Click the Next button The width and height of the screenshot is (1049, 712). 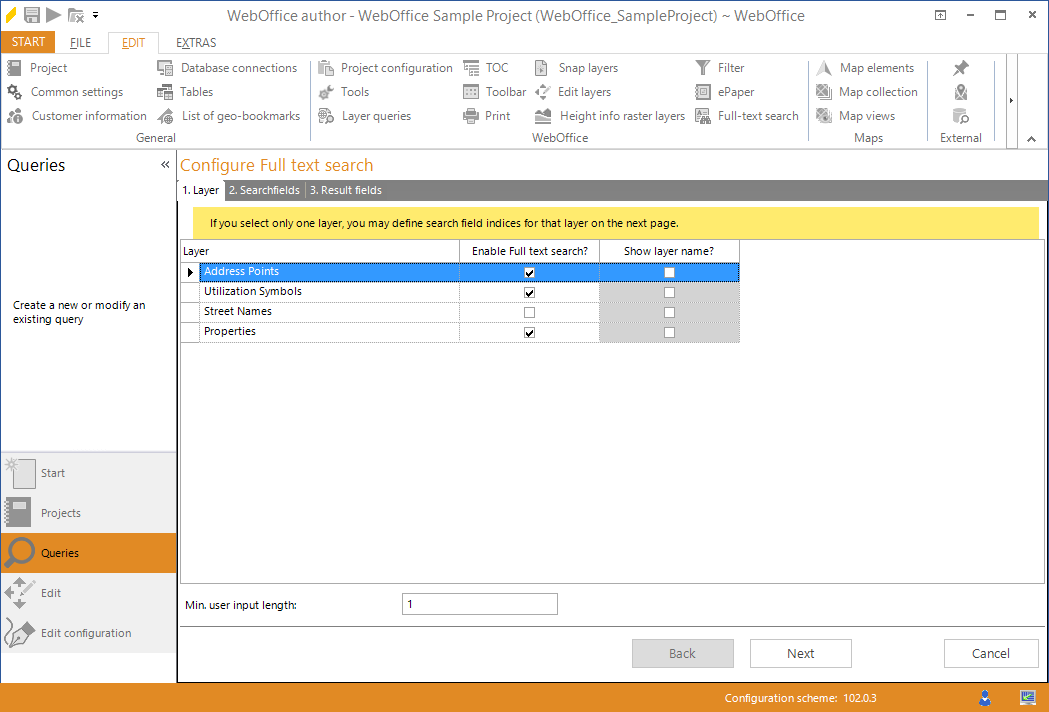point(800,653)
